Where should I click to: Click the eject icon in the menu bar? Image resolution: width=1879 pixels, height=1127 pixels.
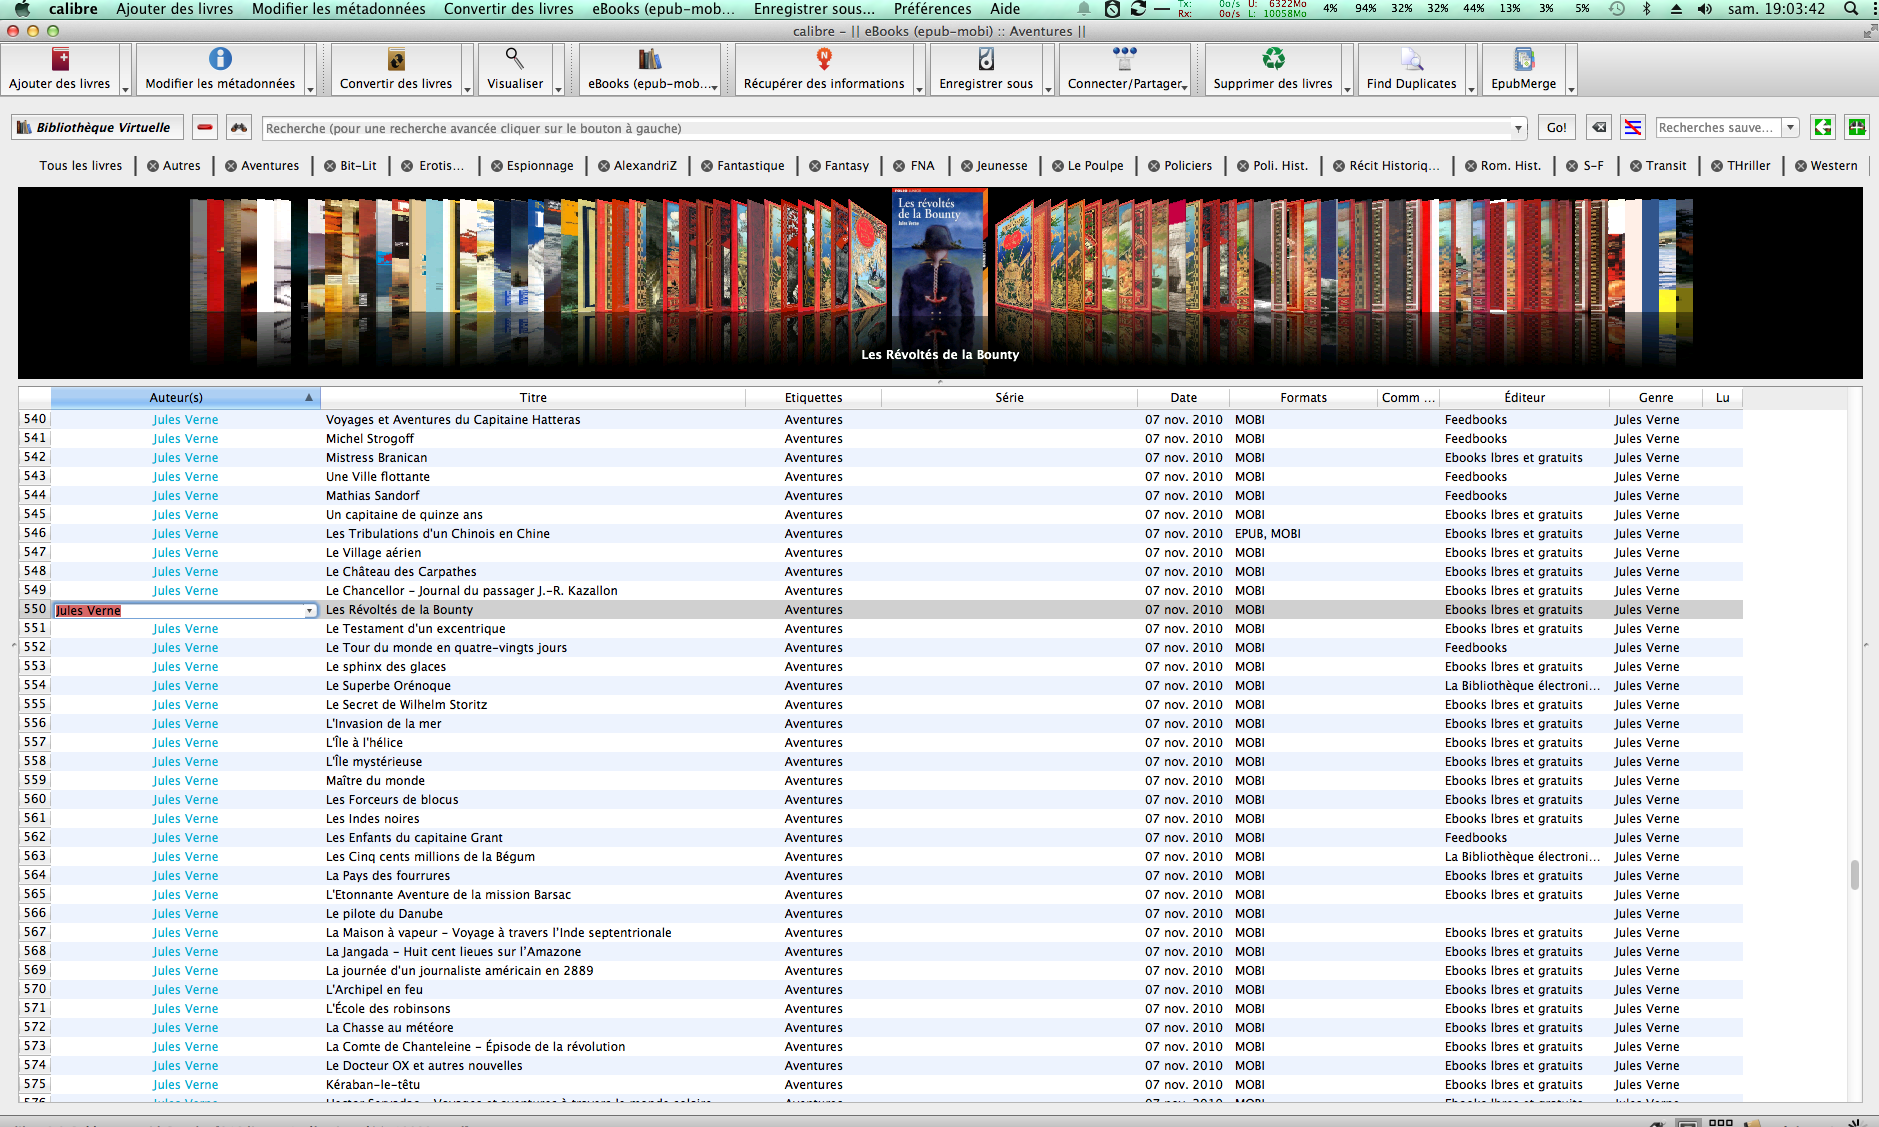1676,9
